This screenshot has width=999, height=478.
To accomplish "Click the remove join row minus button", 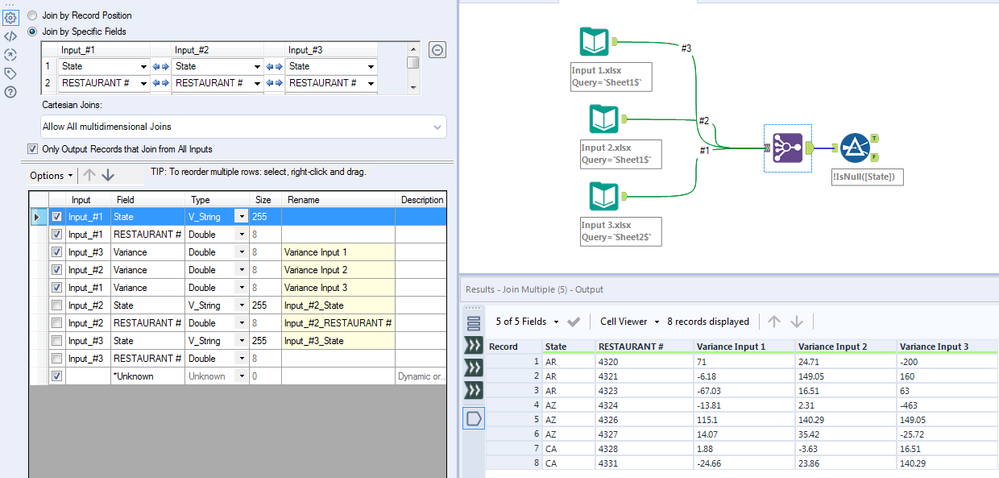I will [437, 50].
